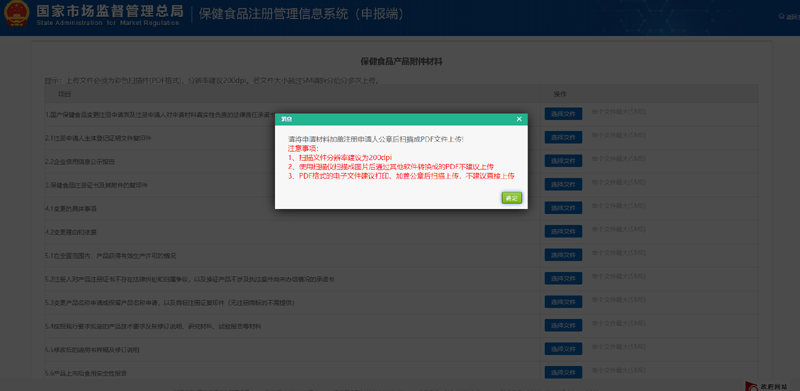Click row text 5.6产品上市后食用安全性报告
This screenshot has height=391, width=800.
[x=86, y=373]
